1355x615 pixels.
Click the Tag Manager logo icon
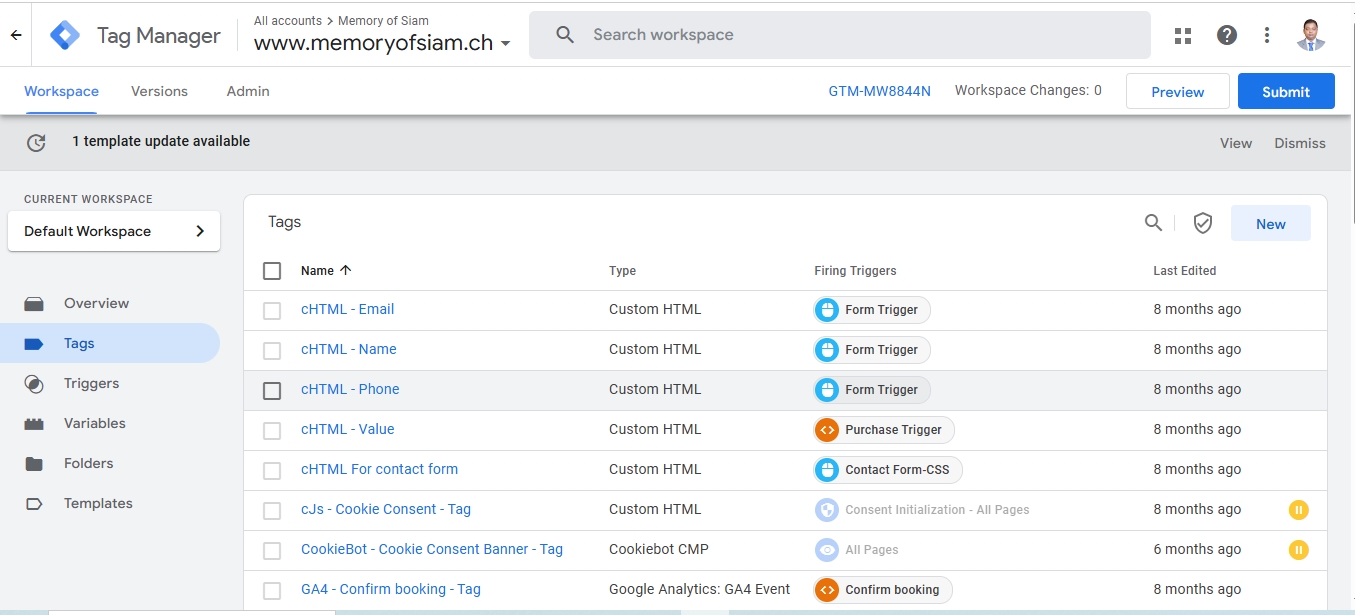(65, 35)
